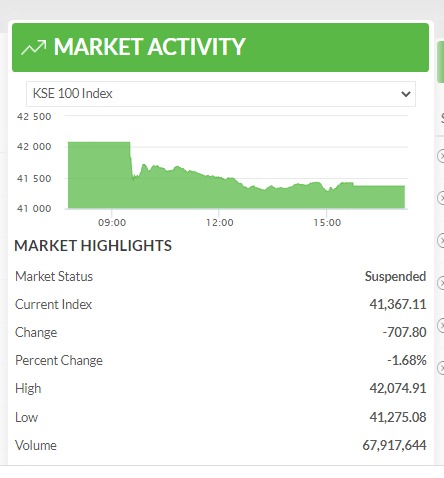The image size is (444, 478).
Task: Click the 42 500 axis label
Action: tap(34, 117)
